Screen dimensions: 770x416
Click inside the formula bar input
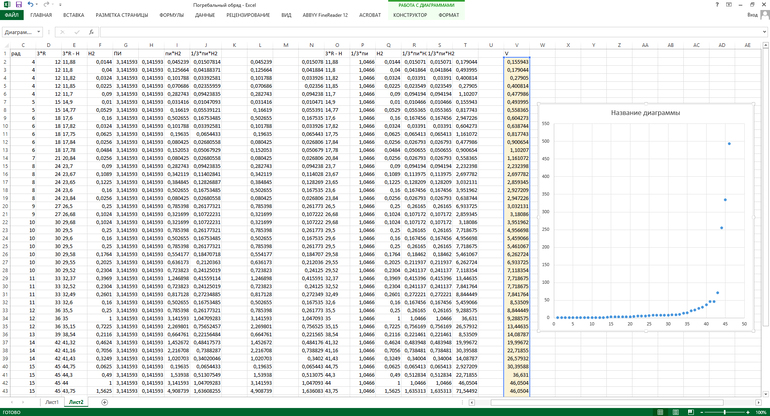(431, 32)
